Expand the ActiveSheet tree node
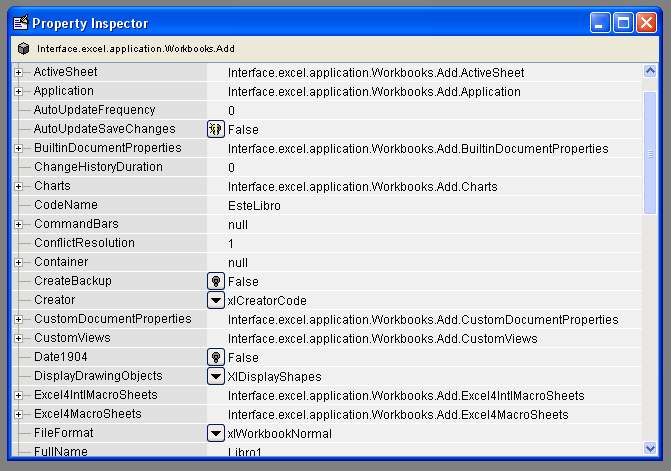Screen dimensions: 671x471 tap(18, 72)
